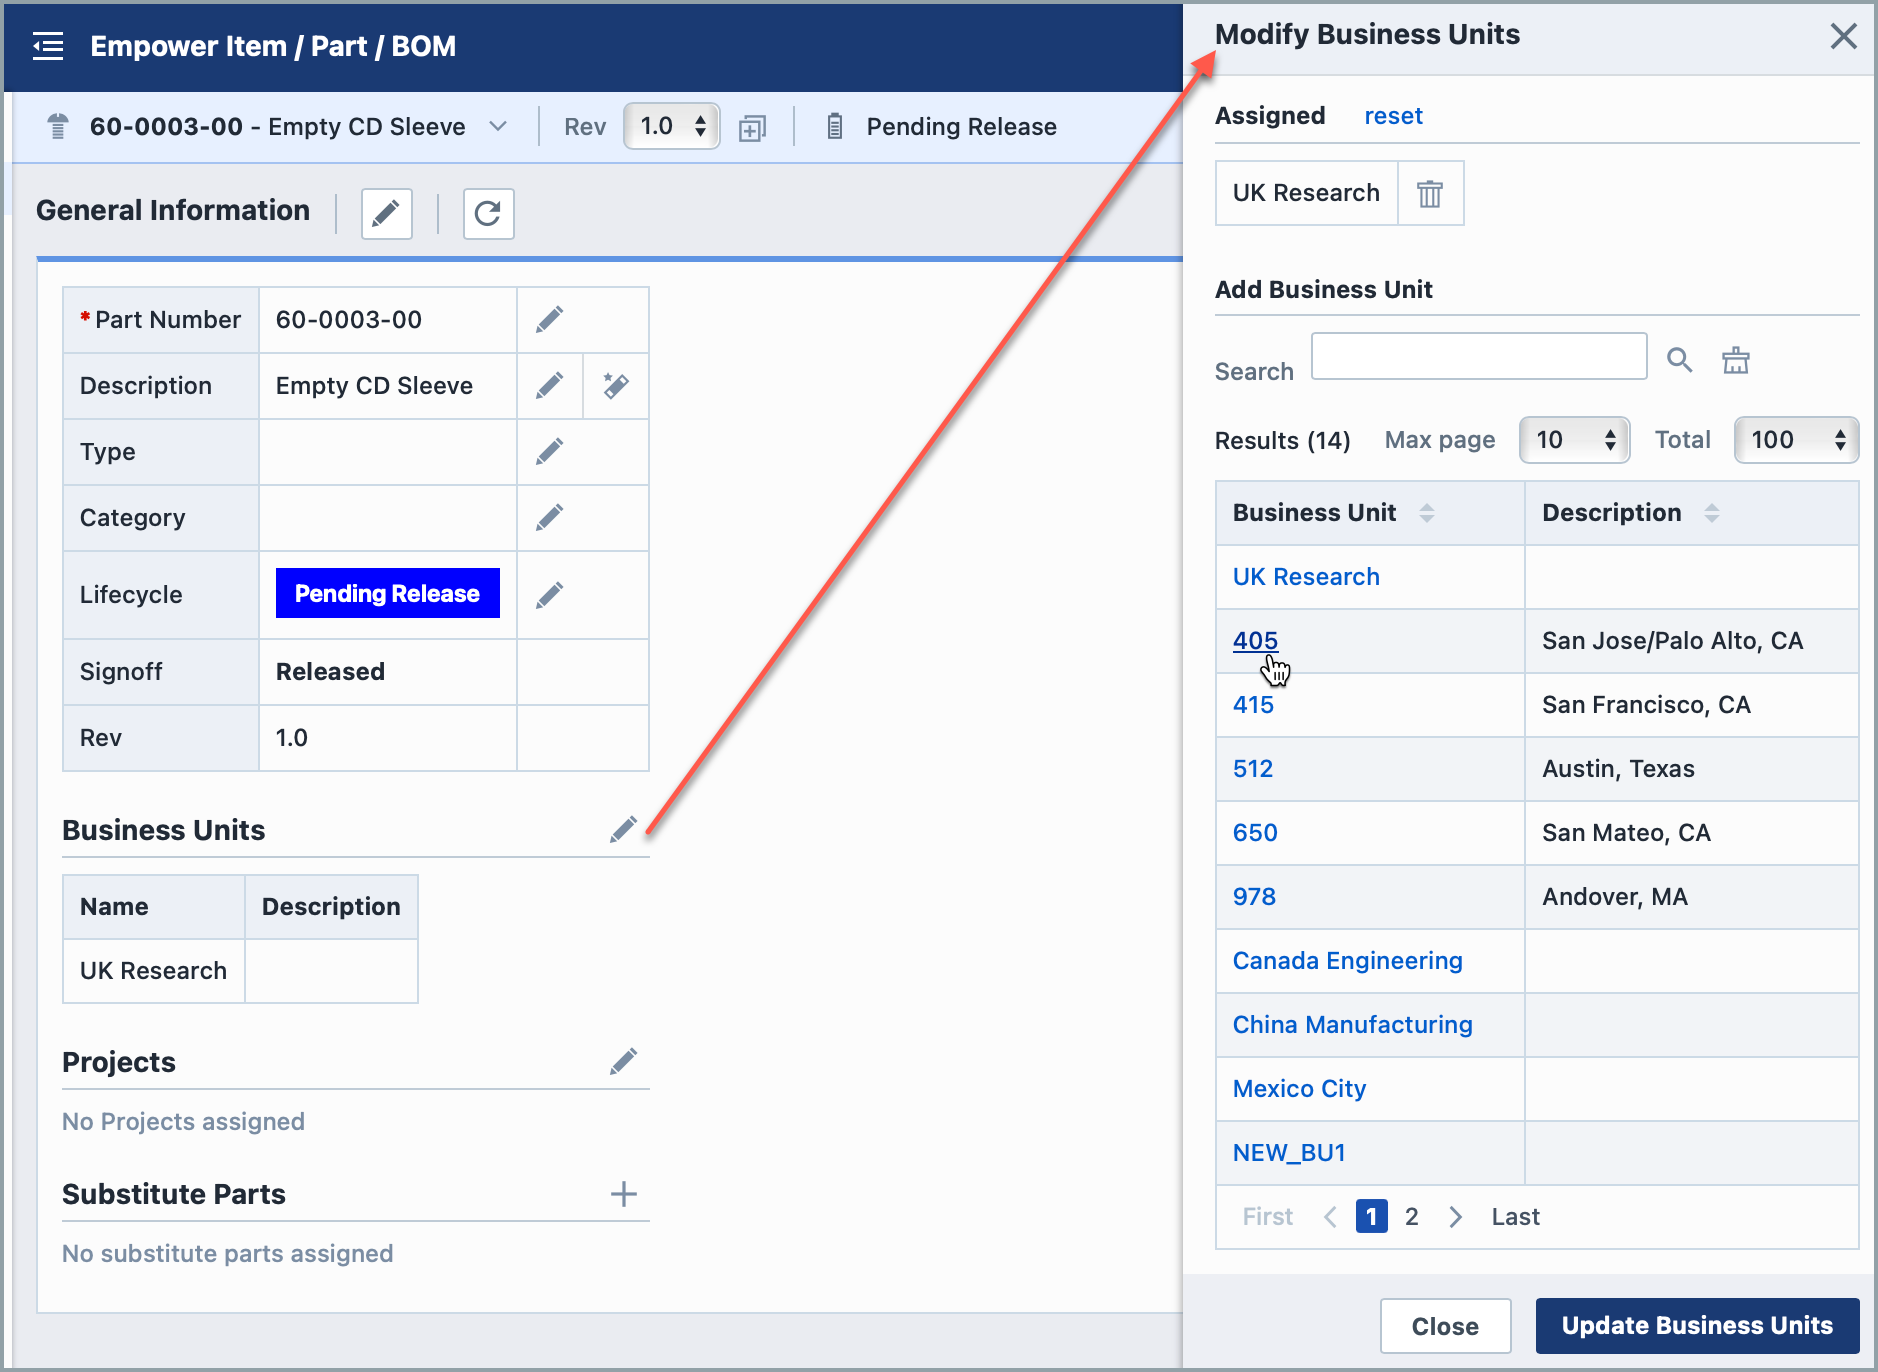Click the search magnifier icon
This screenshot has height=1372, width=1878.
point(1679,360)
